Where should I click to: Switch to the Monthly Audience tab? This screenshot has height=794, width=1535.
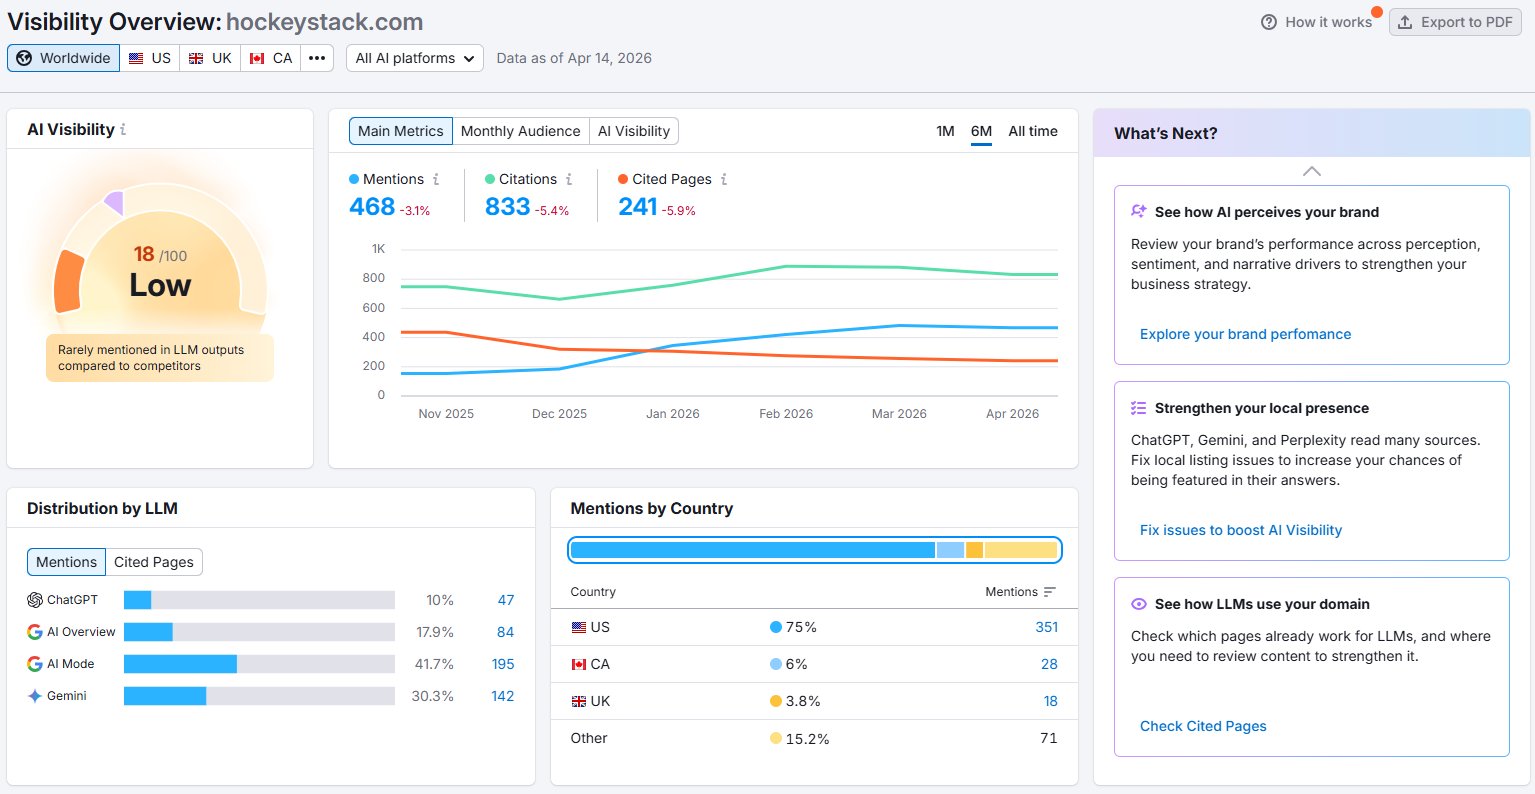click(520, 131)
